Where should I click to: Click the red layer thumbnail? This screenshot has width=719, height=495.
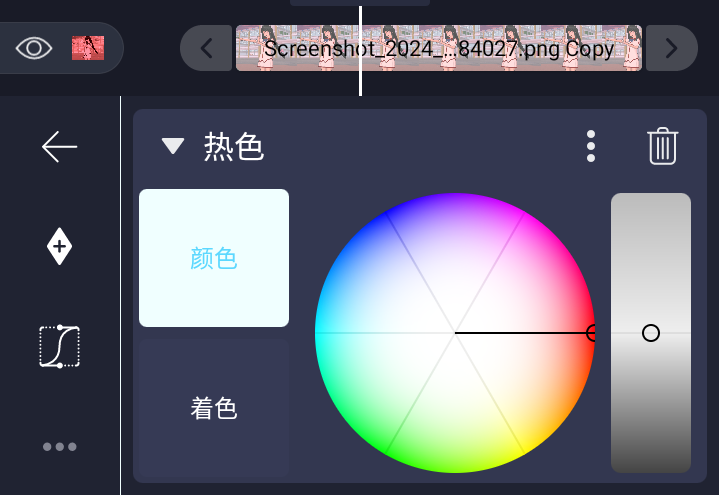88,47
